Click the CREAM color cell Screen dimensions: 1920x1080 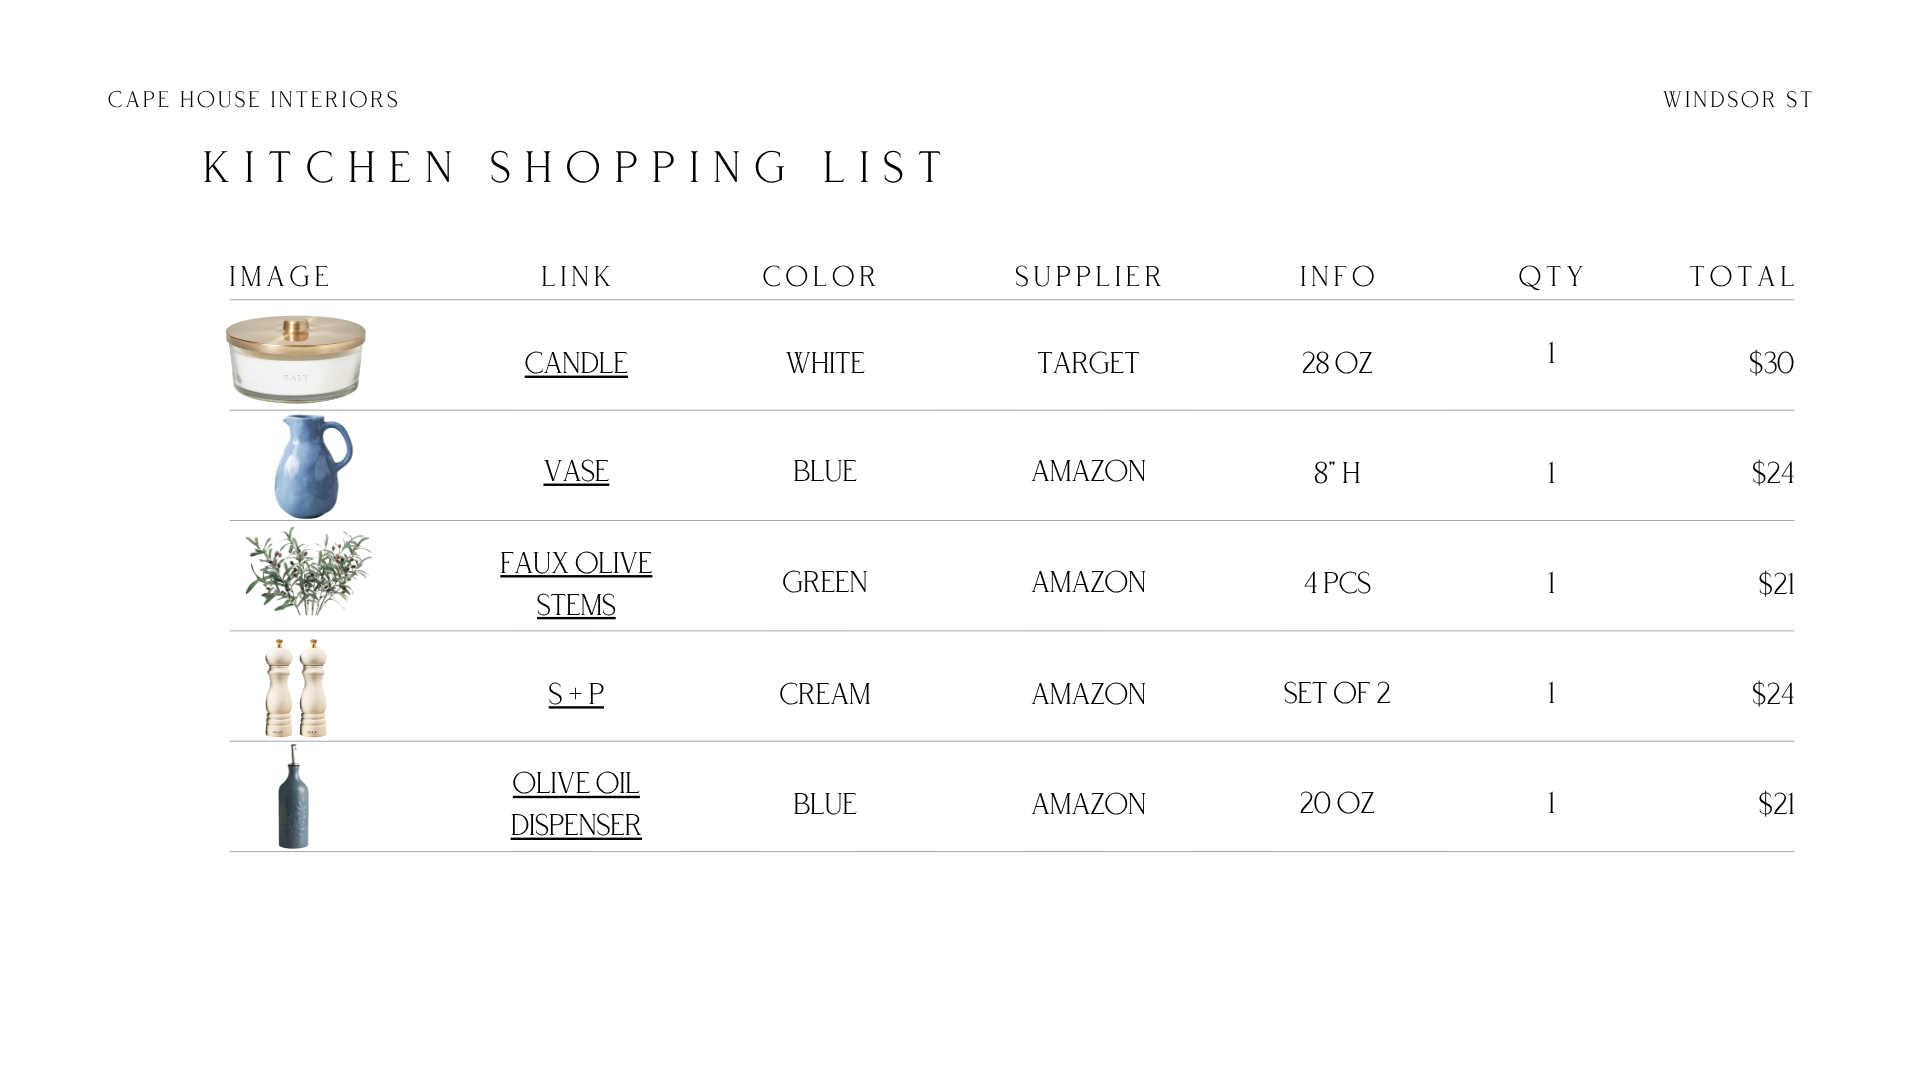(825, 694)
